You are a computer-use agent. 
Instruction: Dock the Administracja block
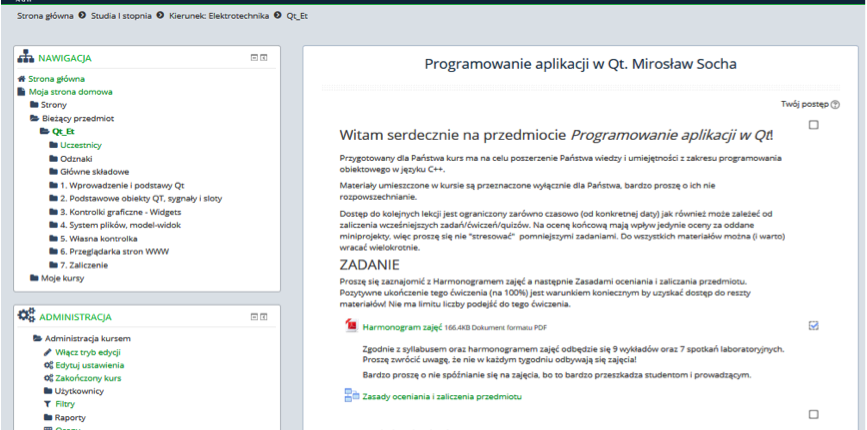click(264, 317)
